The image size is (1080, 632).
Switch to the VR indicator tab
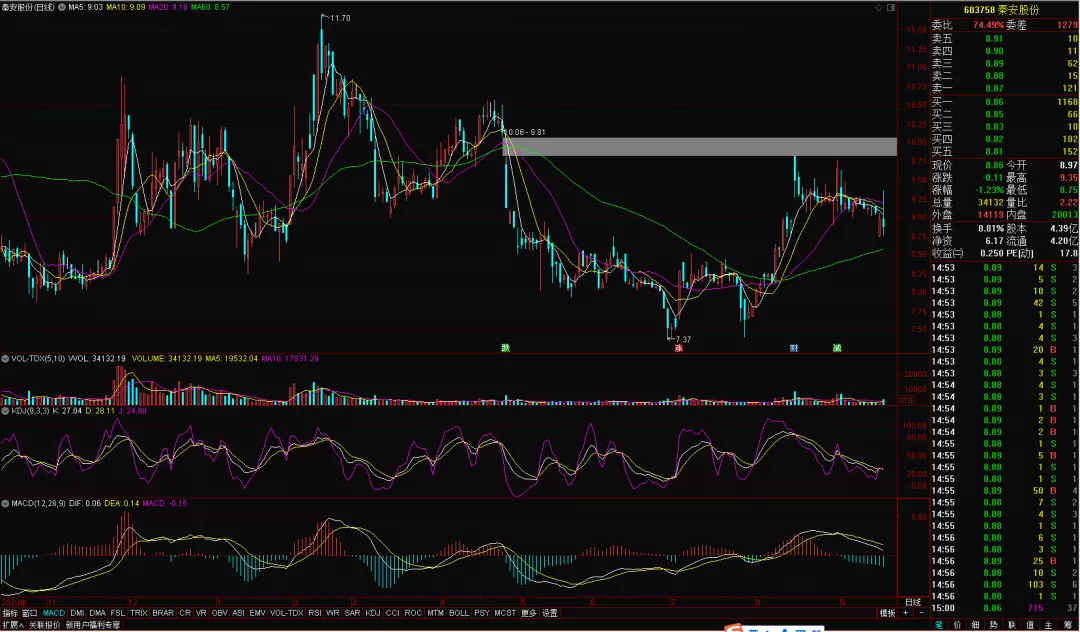pyautogui.click(x=201, y=613)
